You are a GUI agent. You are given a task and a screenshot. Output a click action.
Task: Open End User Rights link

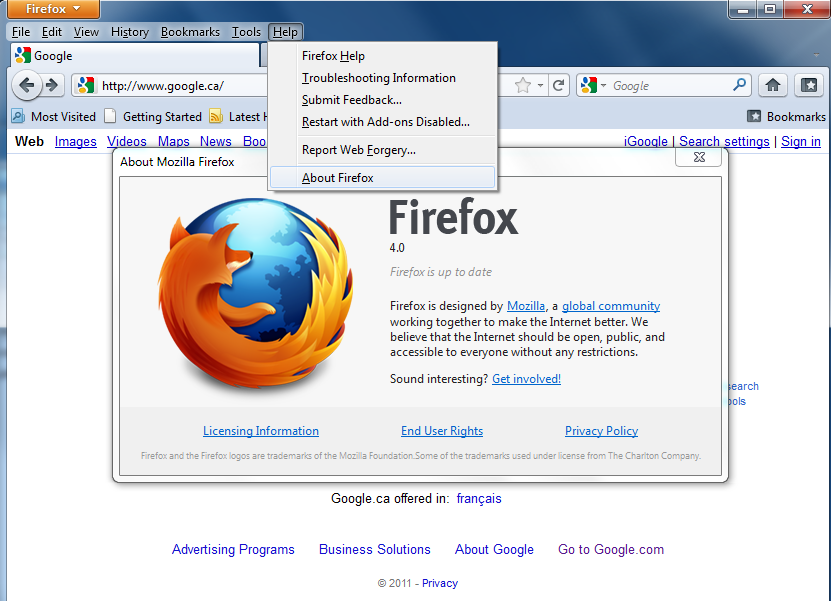tap(442, 431)
